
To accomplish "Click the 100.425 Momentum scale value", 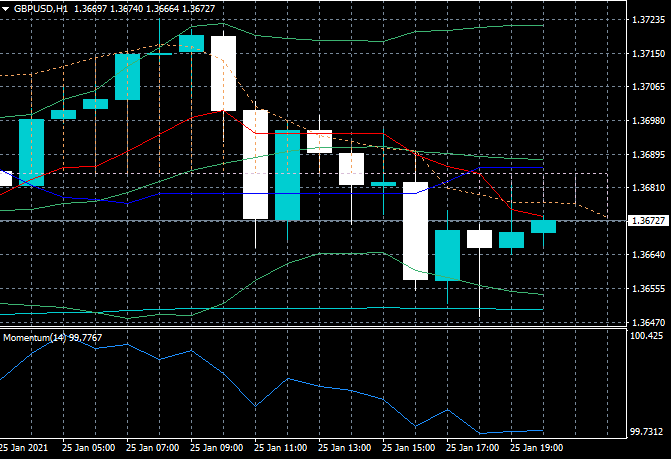I will pyautogui.click(x=647, y=336).
